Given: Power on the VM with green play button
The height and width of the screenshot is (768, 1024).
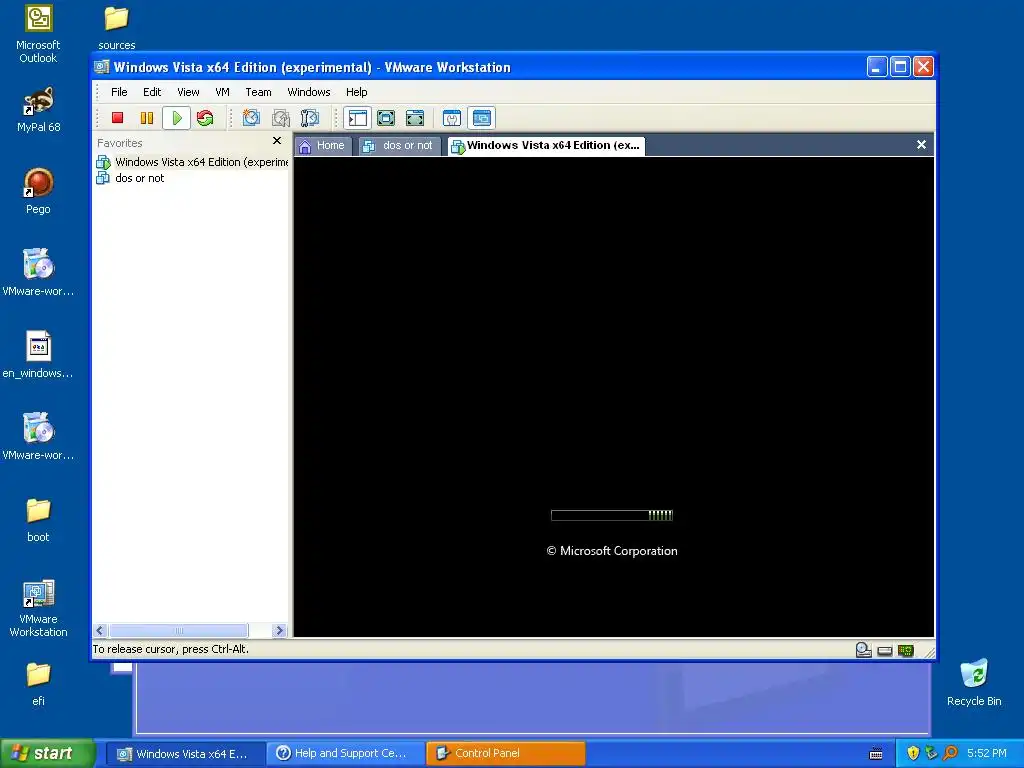Looking at the screenshot, I should (x=176, y=118).
